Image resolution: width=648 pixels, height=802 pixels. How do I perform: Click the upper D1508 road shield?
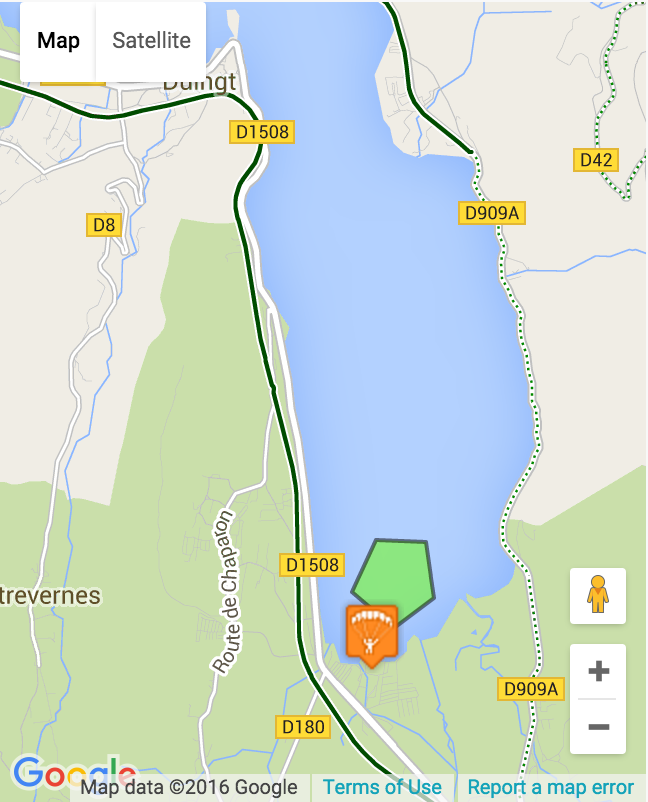point(262,132)
